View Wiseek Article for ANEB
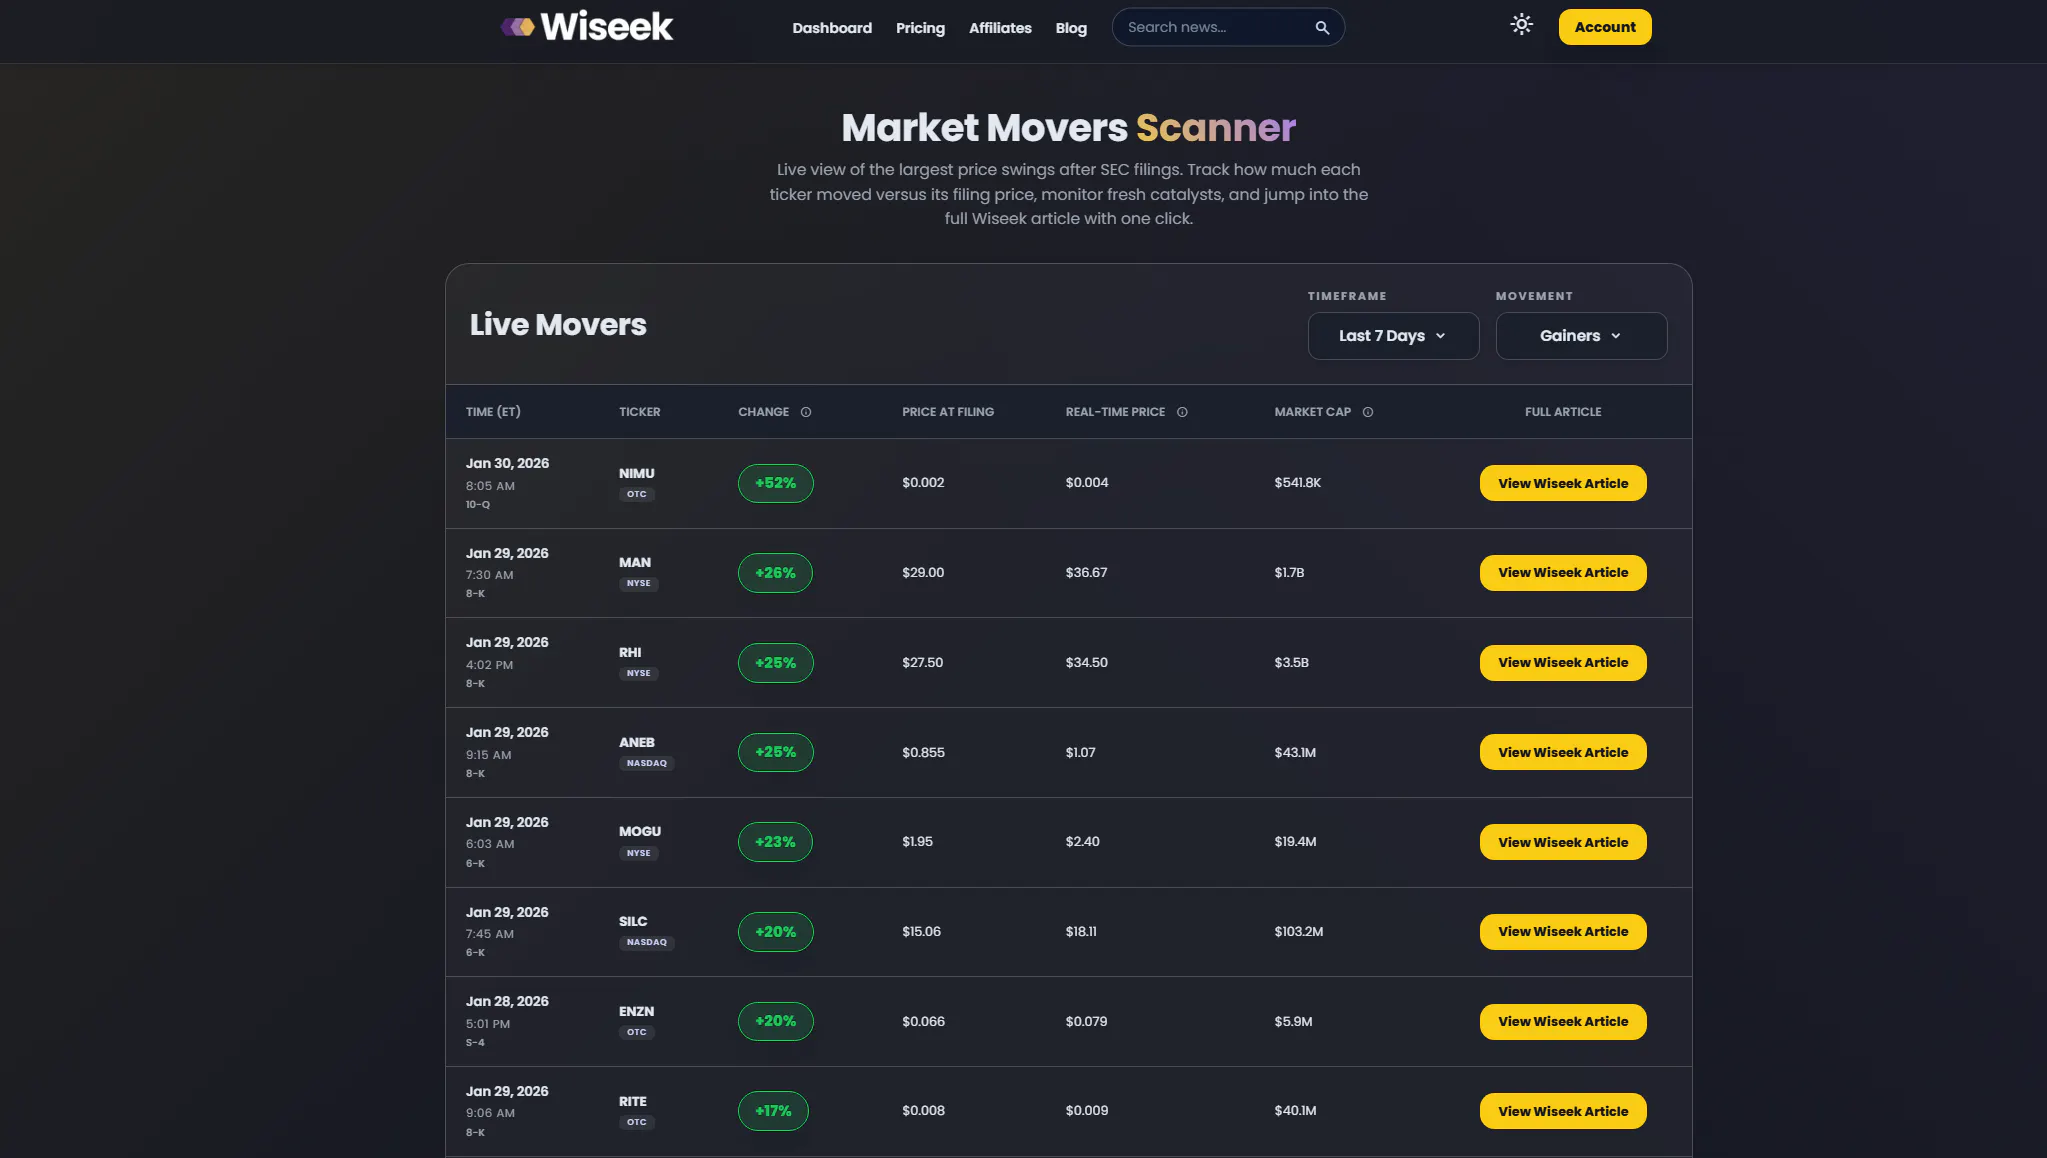 (x=1563, y=752)
